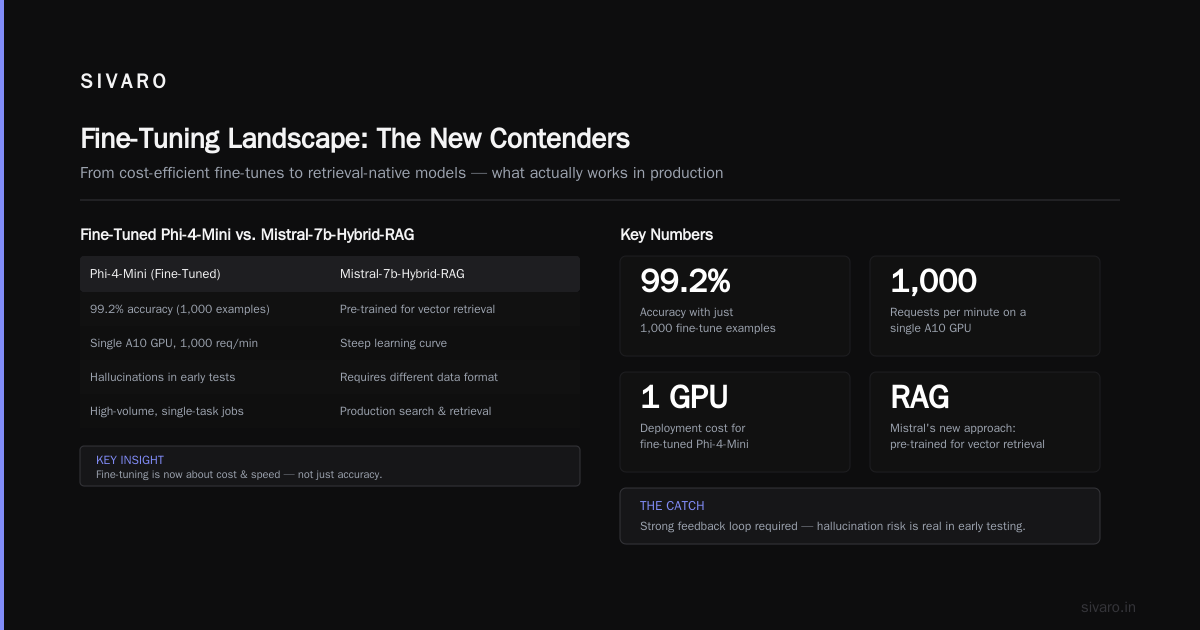Select the subtitle about cost-efficient fine-tunes

click(x=401, y=173)
